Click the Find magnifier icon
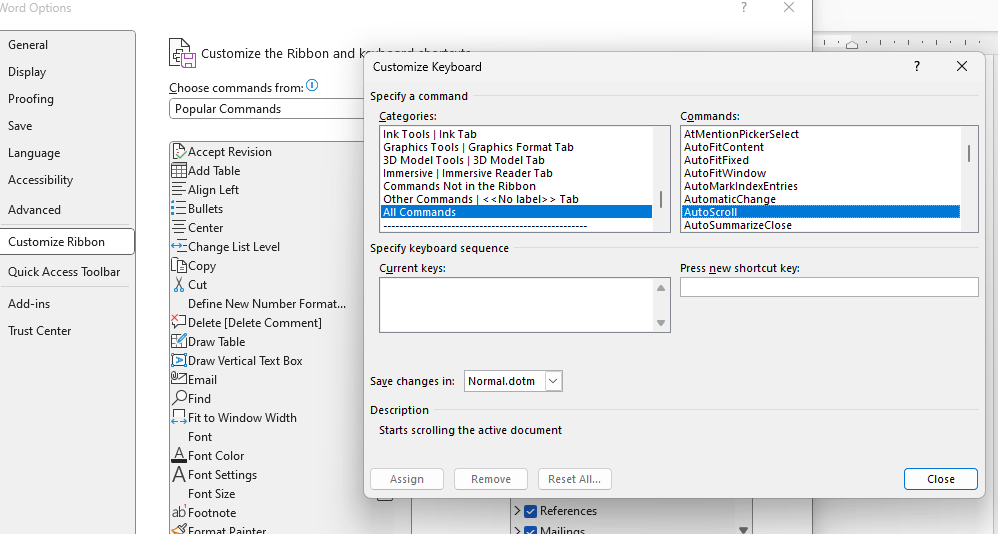998x534 pixels. (x=179, y=398)
